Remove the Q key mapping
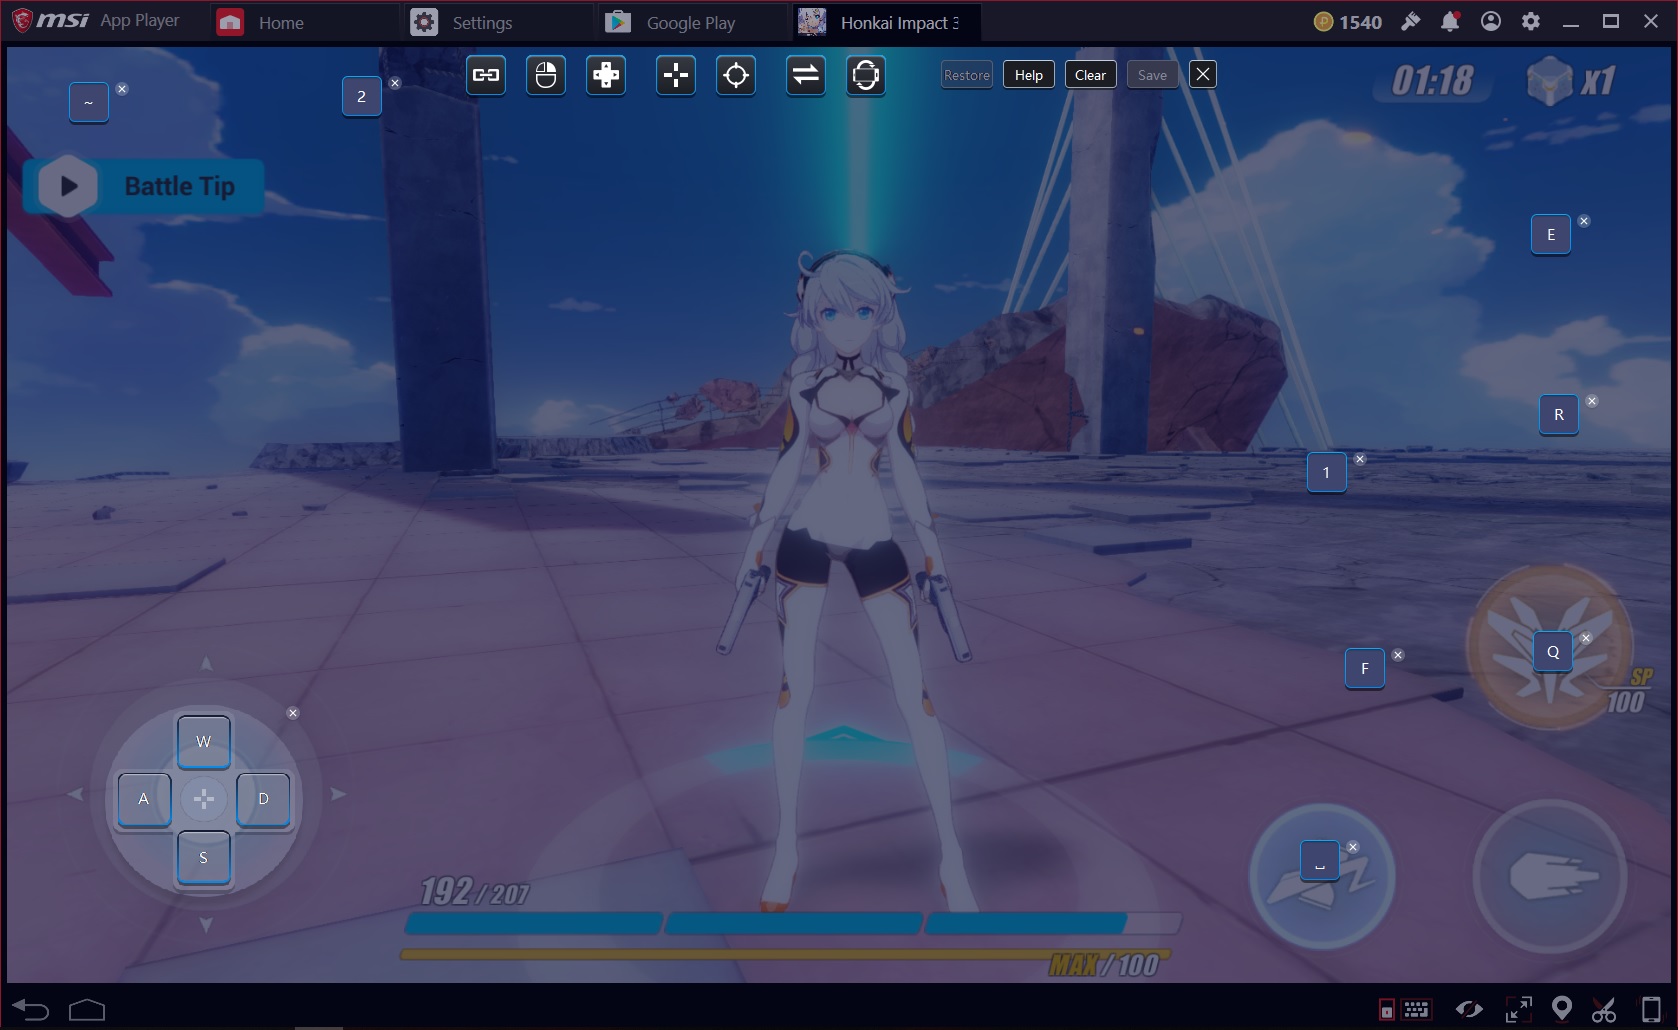This screenshot has height=1030, width=1678. coord(1586,638)
